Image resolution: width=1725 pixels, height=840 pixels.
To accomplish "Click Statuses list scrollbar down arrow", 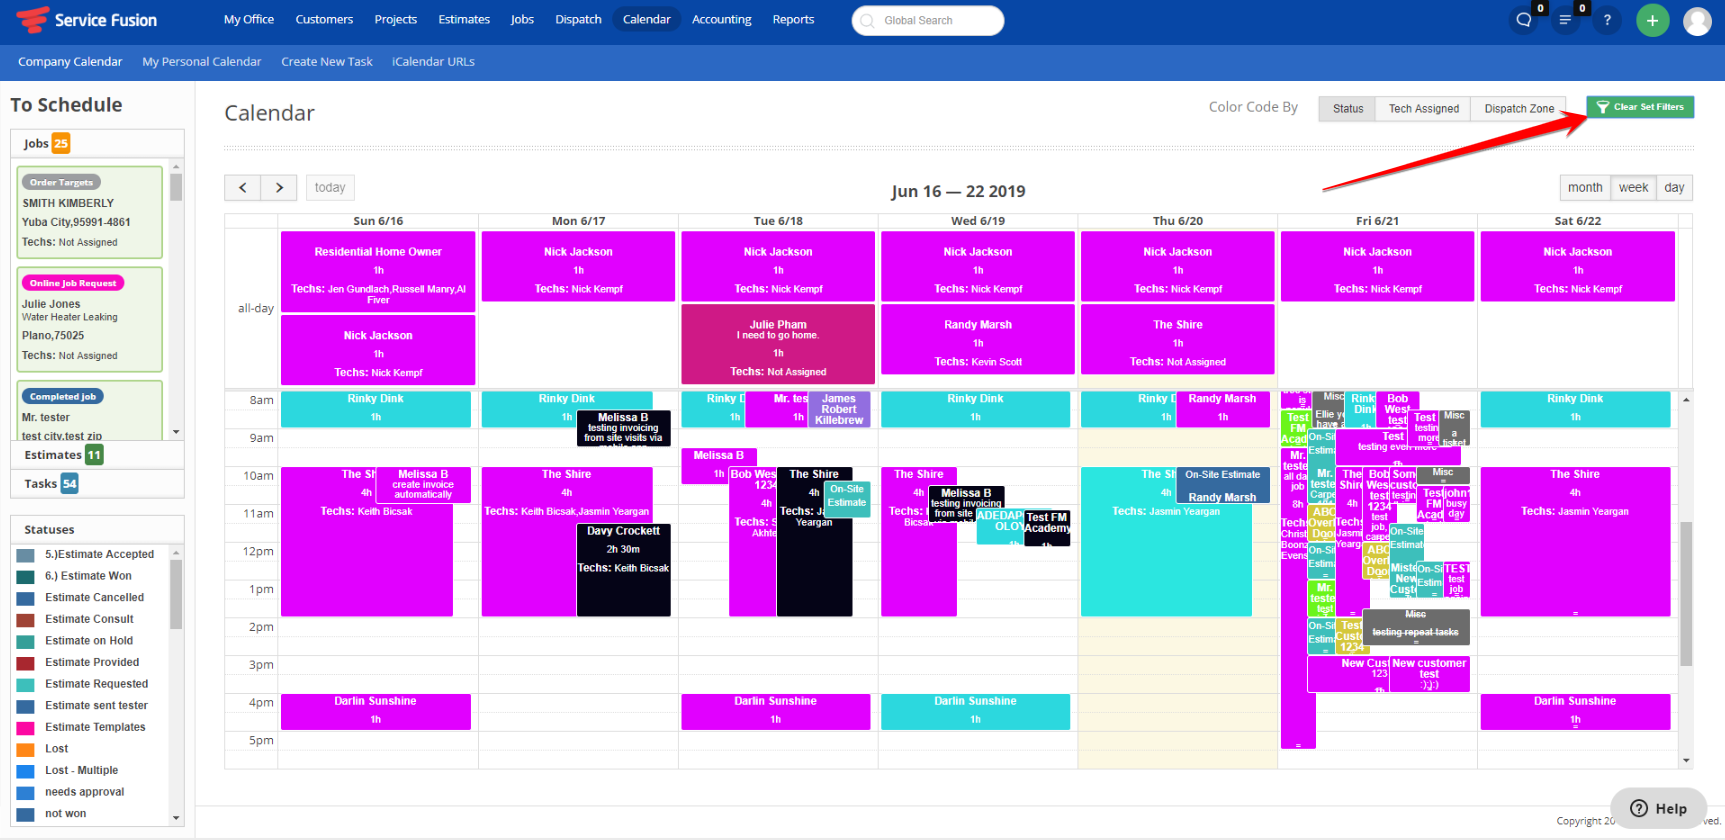I will [x=176, y=818].
